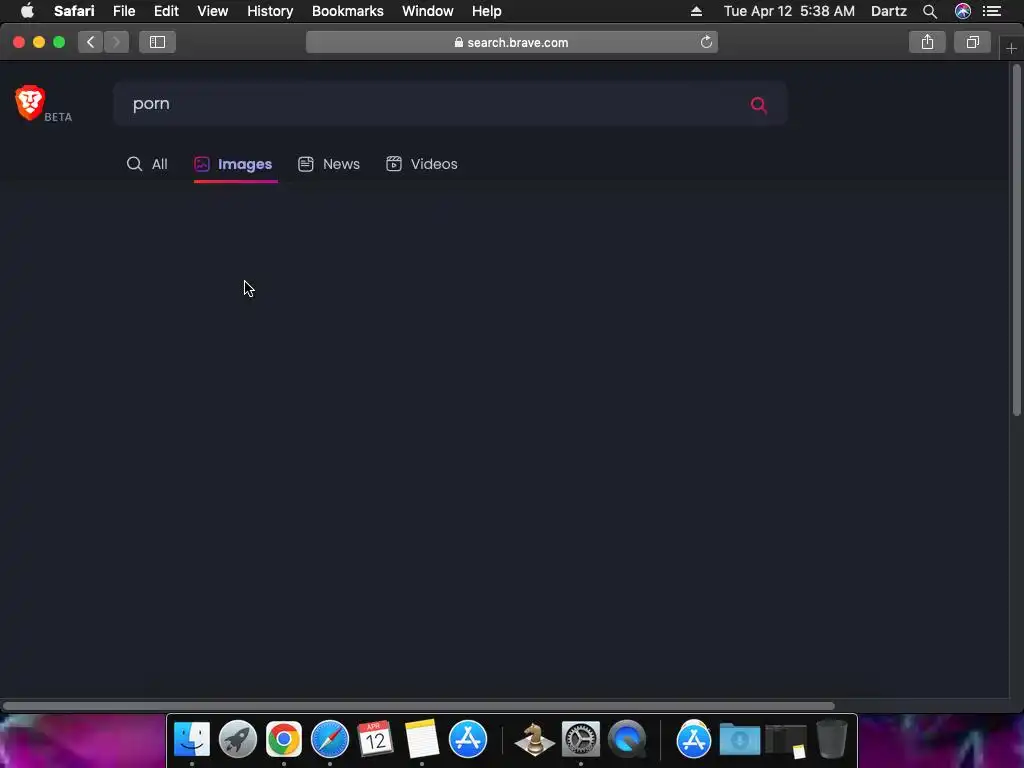Open the Safari Share button

tap(927, 42)
